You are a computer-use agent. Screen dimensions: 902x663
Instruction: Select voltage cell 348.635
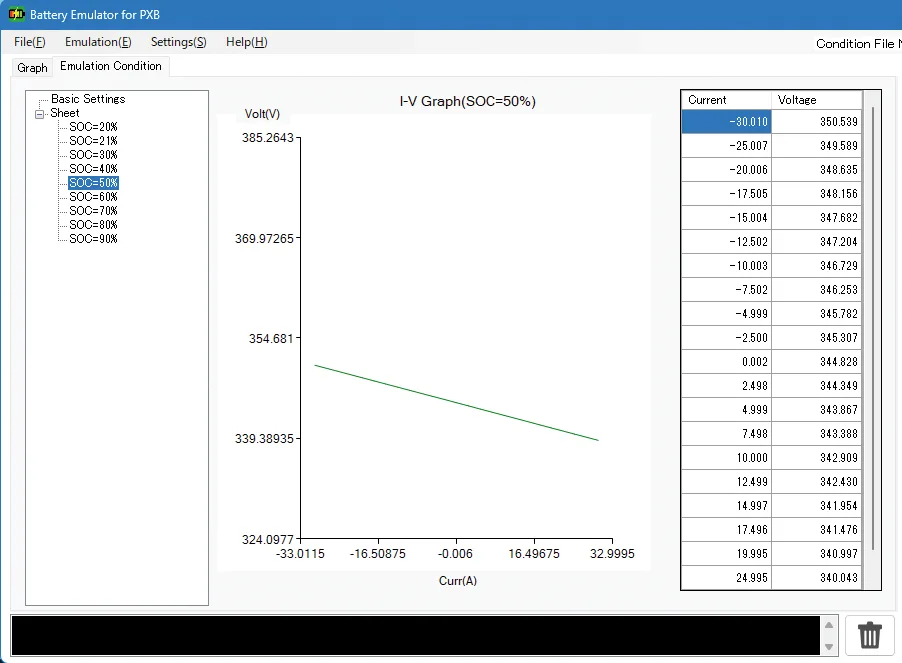point(816,170)
